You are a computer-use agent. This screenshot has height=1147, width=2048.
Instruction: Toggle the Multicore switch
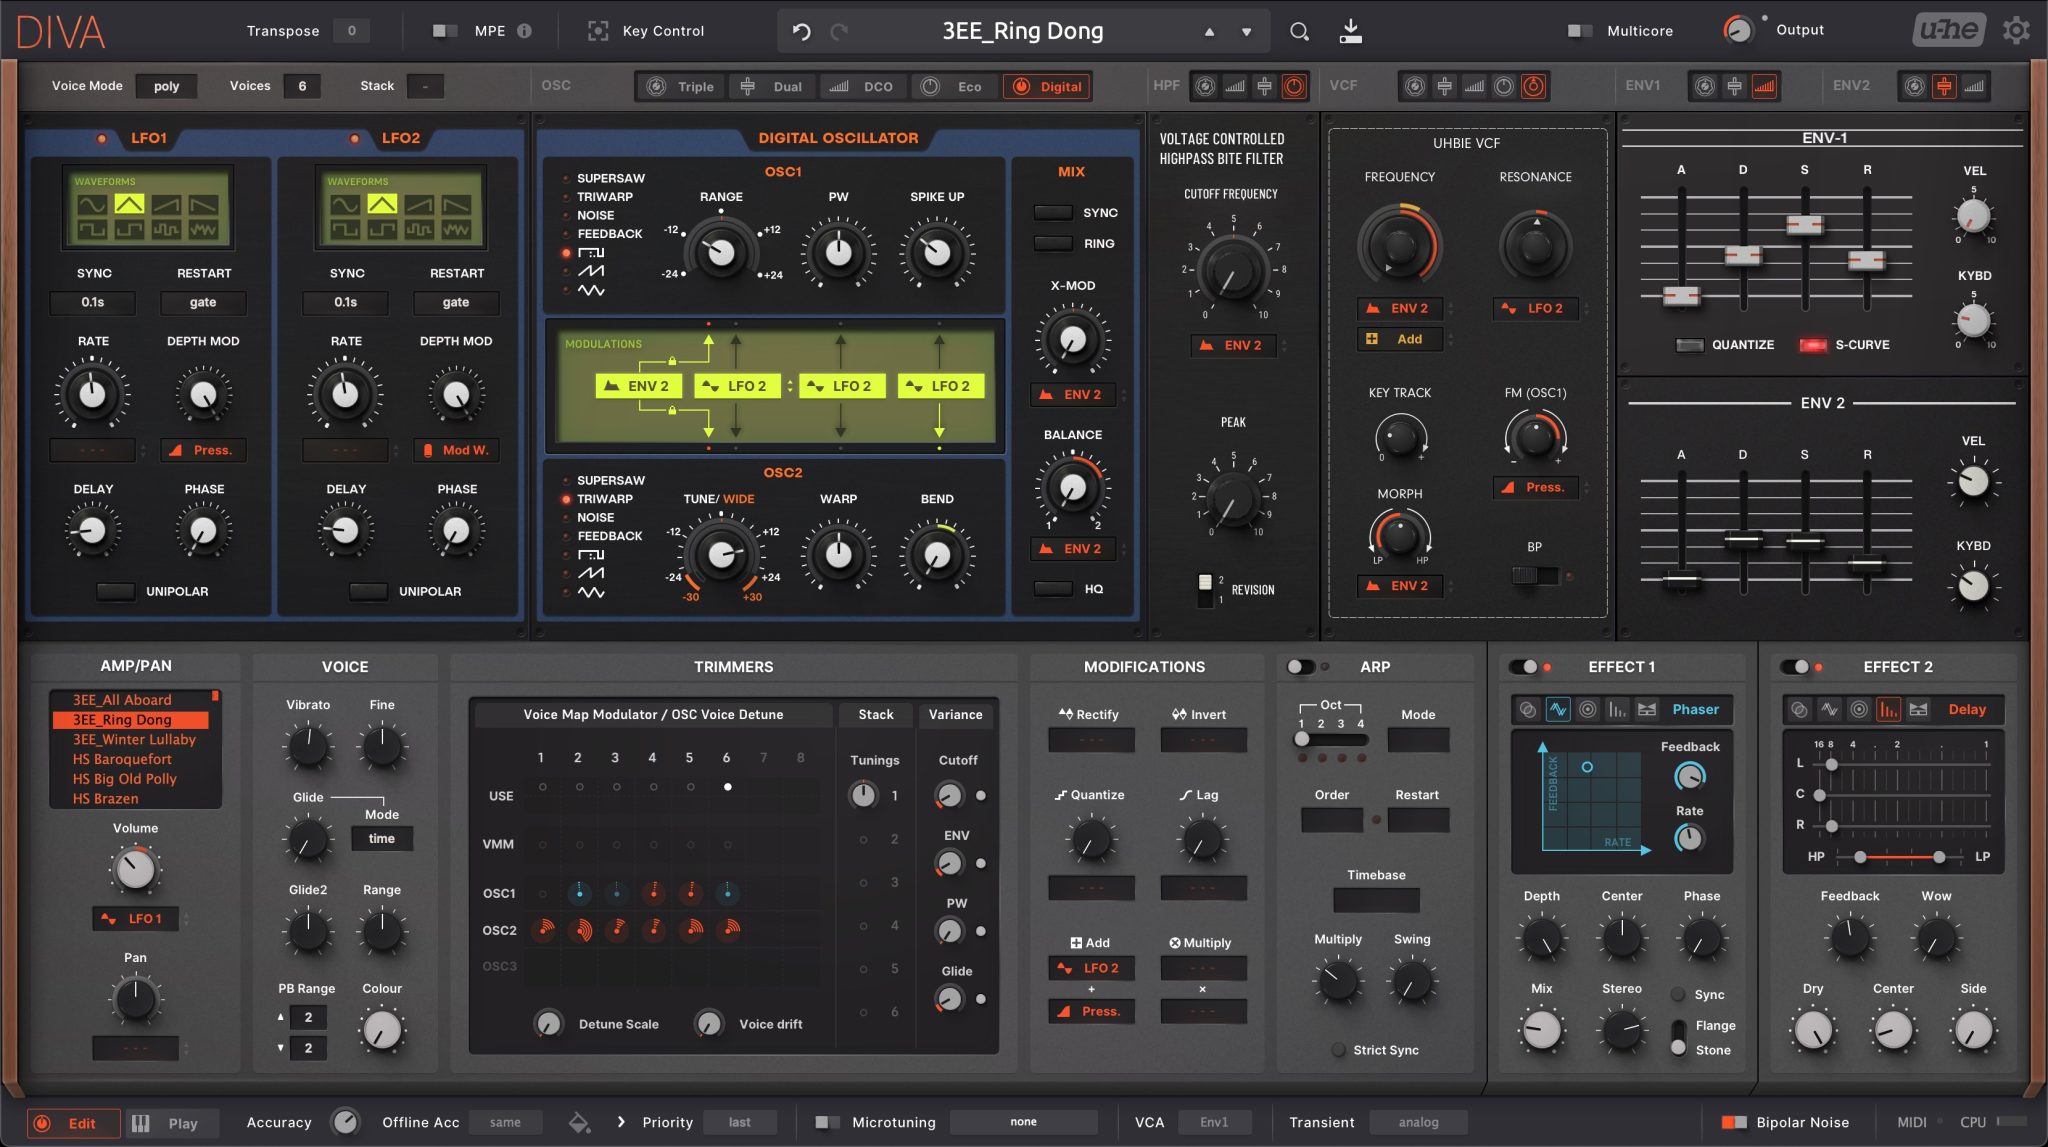[1580, 31]
